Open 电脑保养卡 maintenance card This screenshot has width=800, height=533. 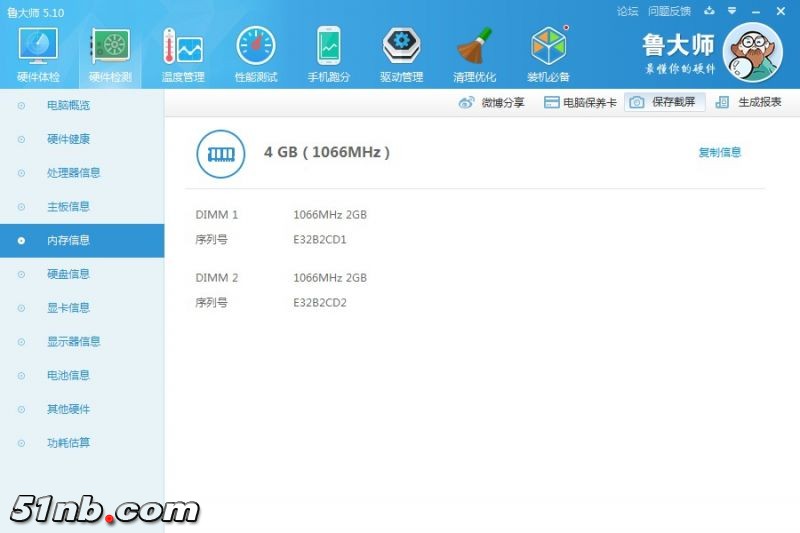click(580, 102)
